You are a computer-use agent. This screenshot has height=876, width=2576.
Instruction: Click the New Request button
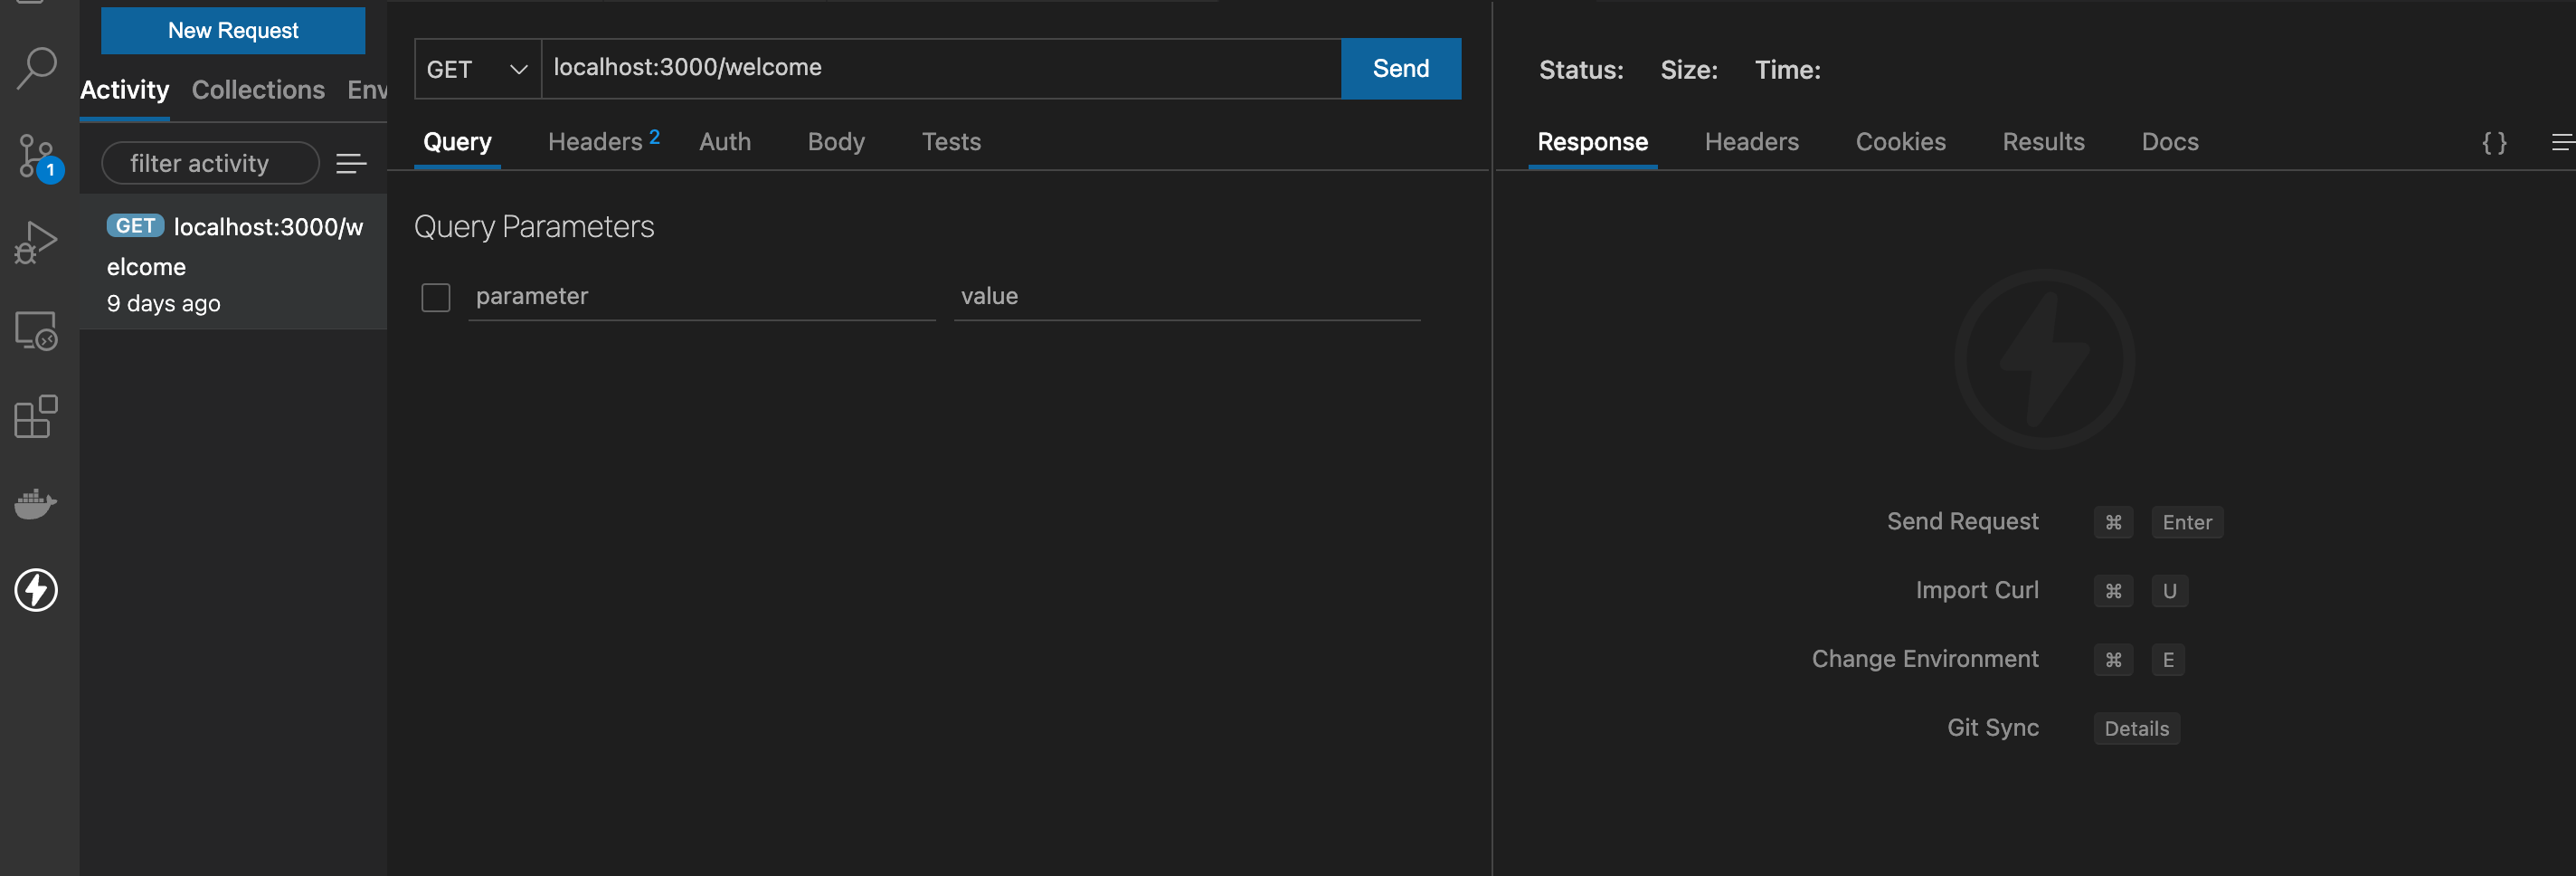[x=233, y=31]
